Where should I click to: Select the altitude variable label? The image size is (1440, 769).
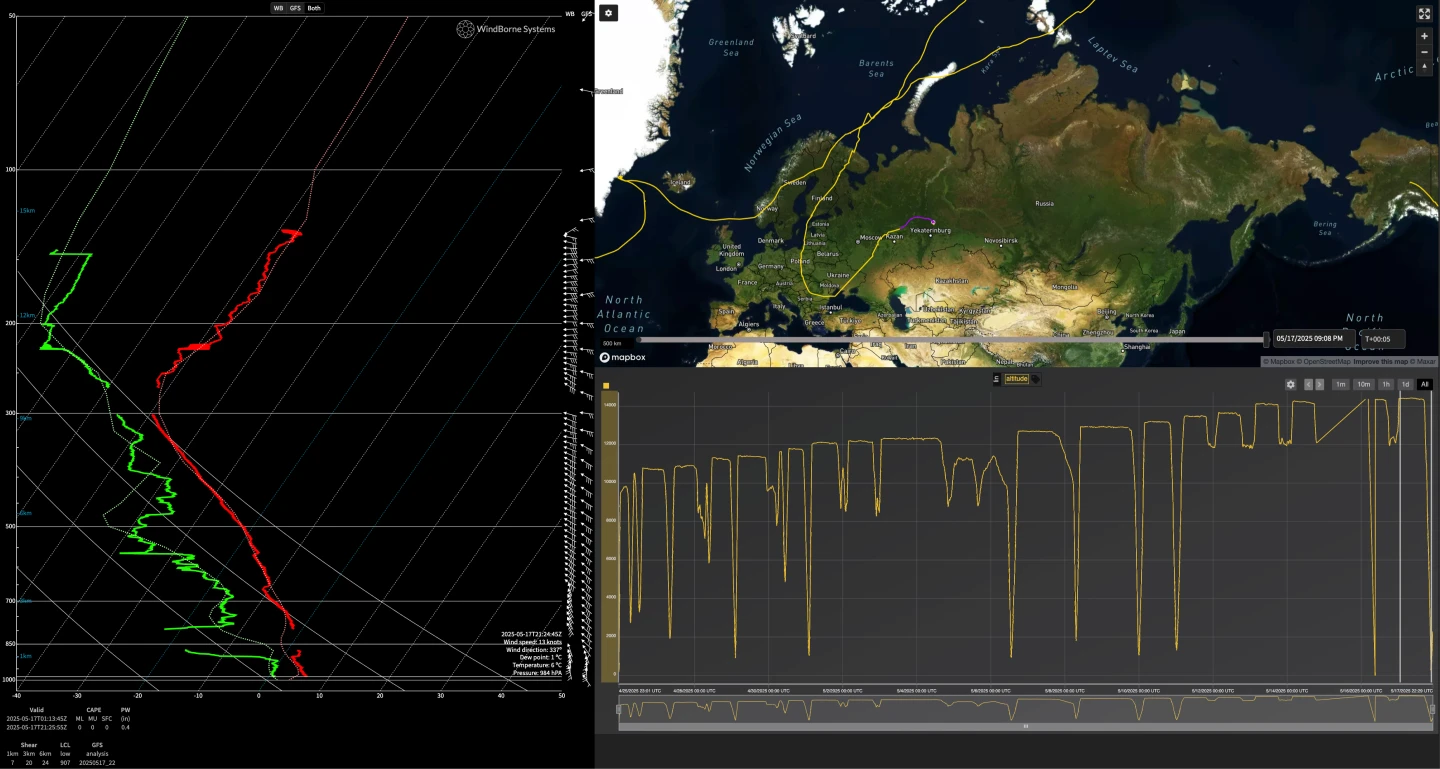click(1016, 379)
